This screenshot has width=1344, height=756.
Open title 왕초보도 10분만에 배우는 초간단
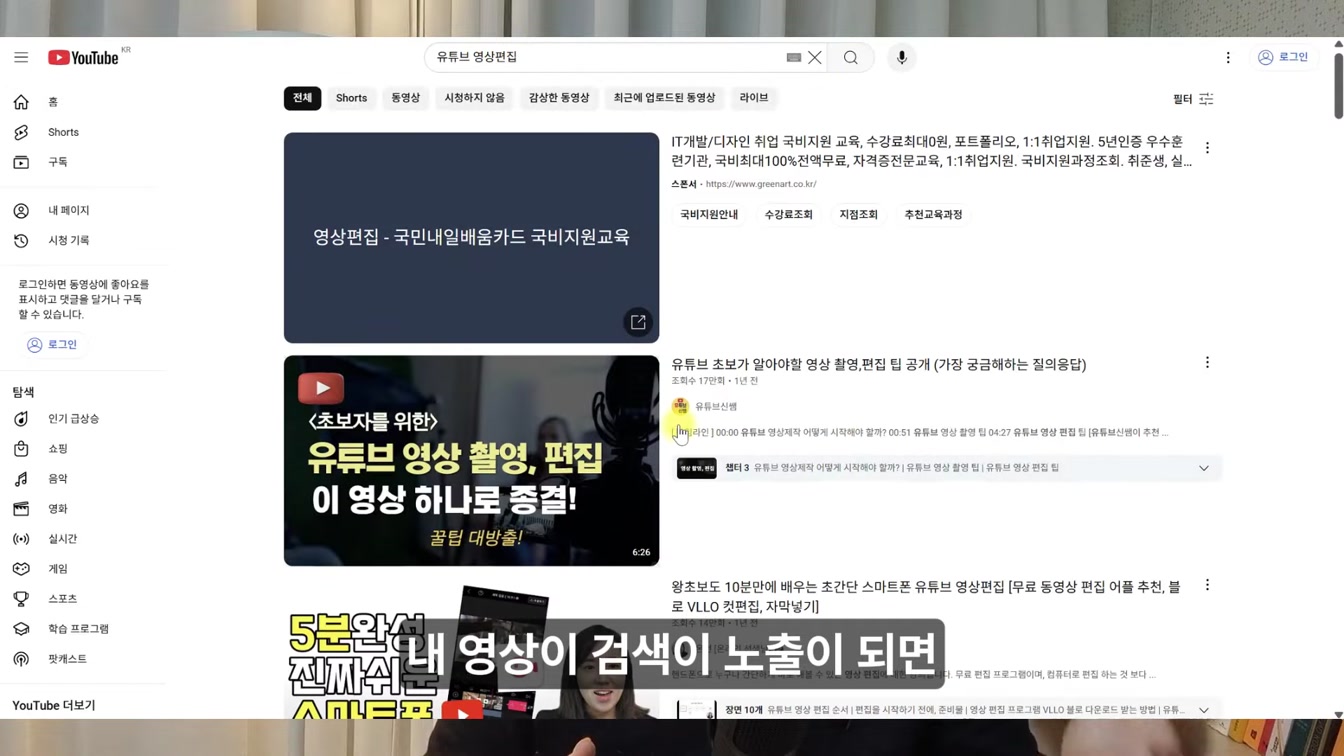tap(925, 597)
